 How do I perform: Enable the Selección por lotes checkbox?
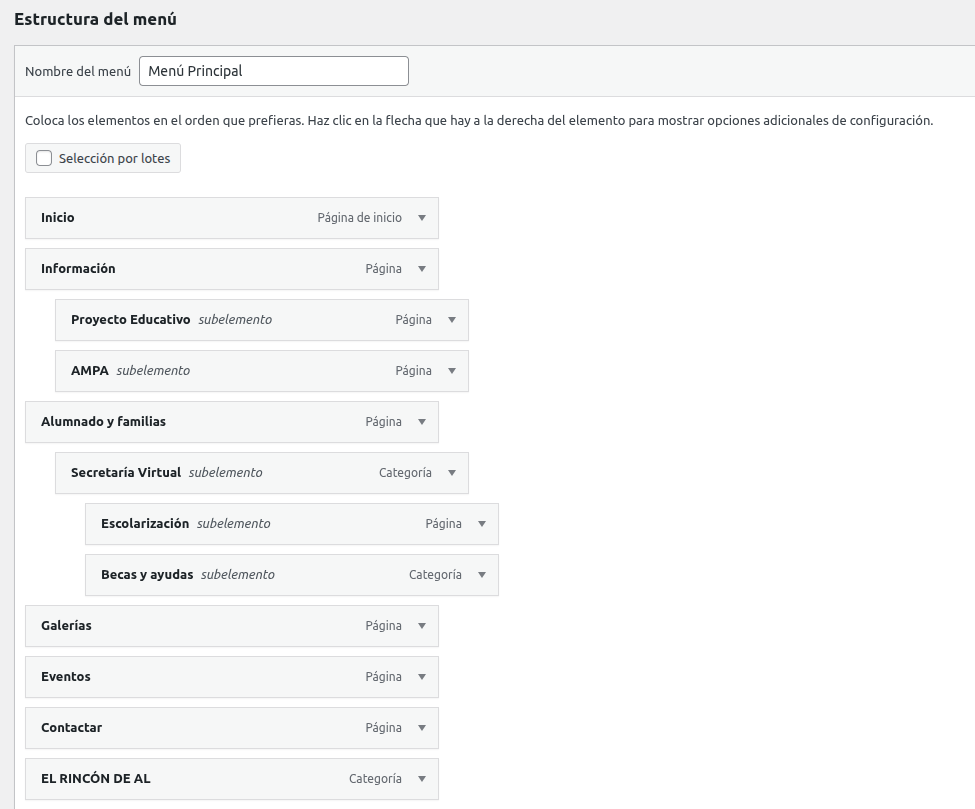44,158
